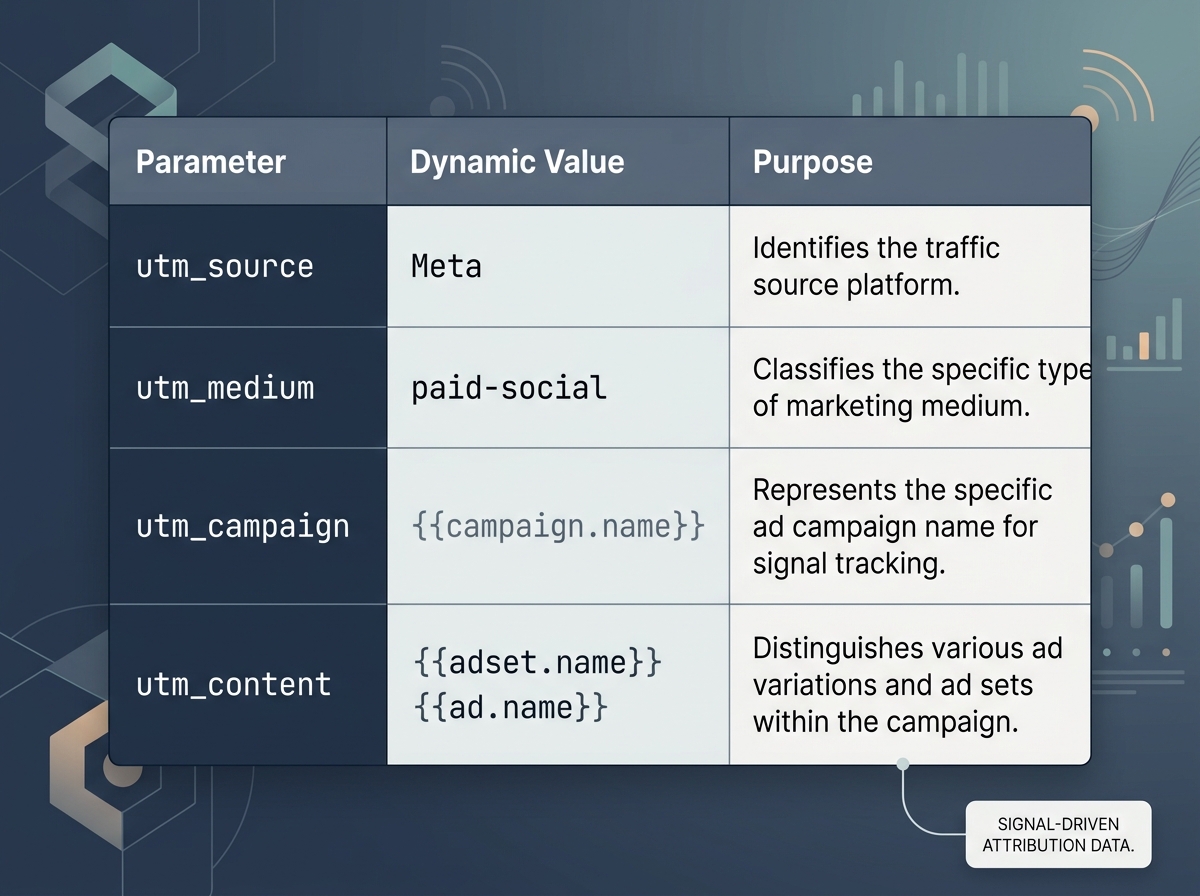Select the utm_medium parameter cell
This screenshot has height=896, width=1200.
[248, 387]
